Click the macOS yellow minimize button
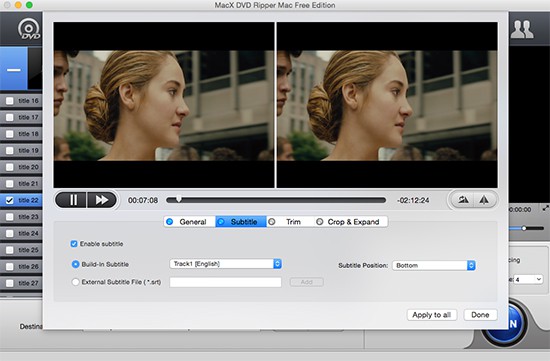 pyautogui.click(x=18, y=5)
